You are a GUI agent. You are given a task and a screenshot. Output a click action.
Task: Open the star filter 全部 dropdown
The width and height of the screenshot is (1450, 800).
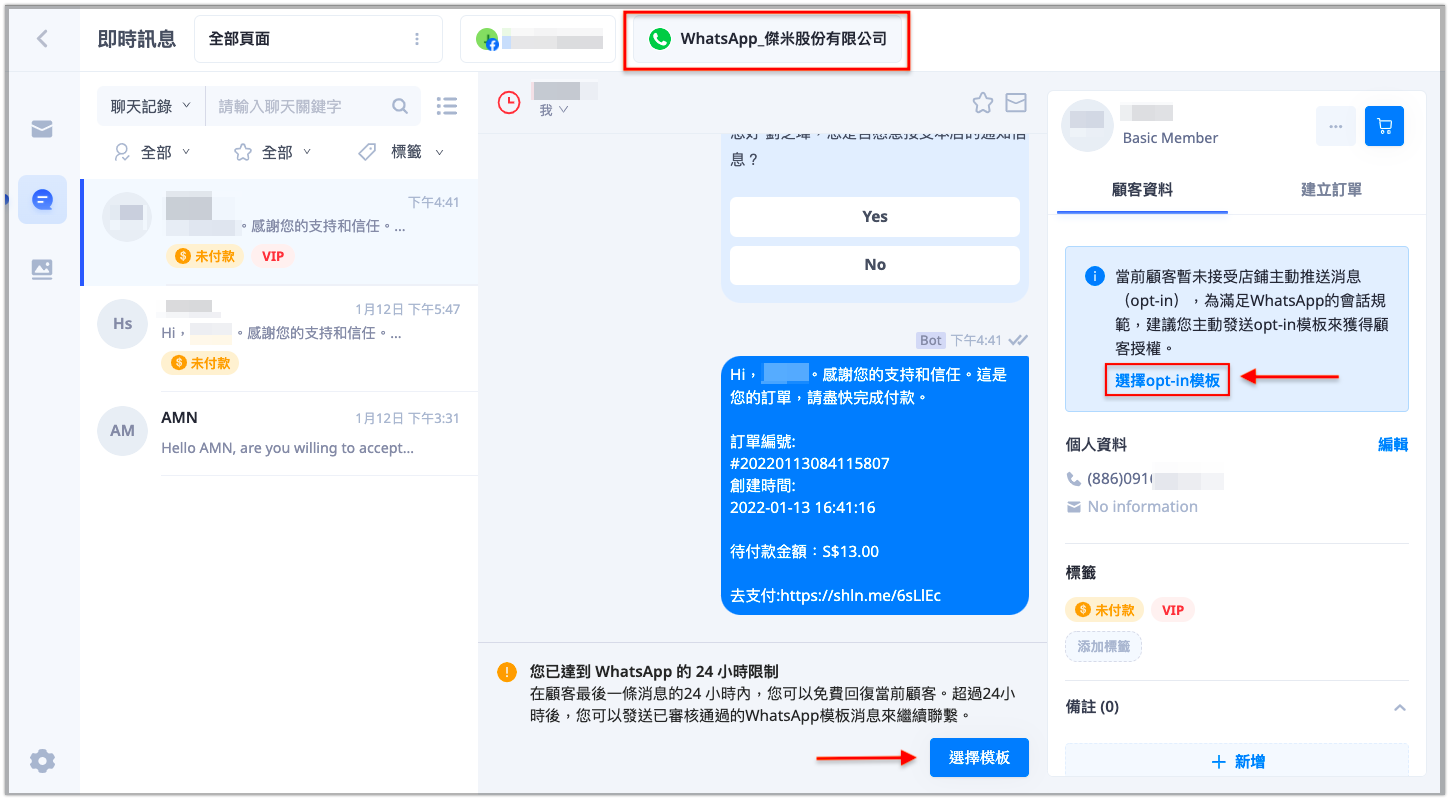(273, 152)
